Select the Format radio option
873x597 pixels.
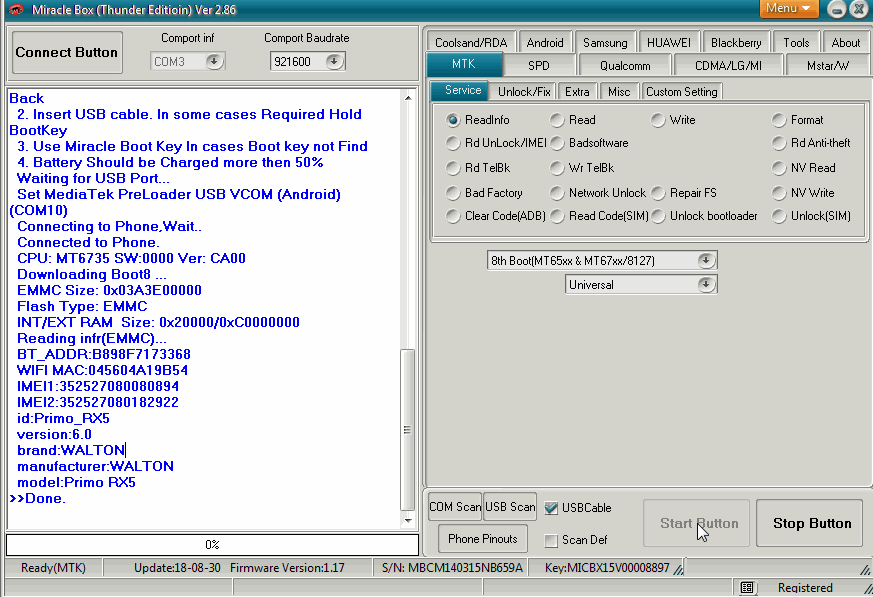pos(779,120)
